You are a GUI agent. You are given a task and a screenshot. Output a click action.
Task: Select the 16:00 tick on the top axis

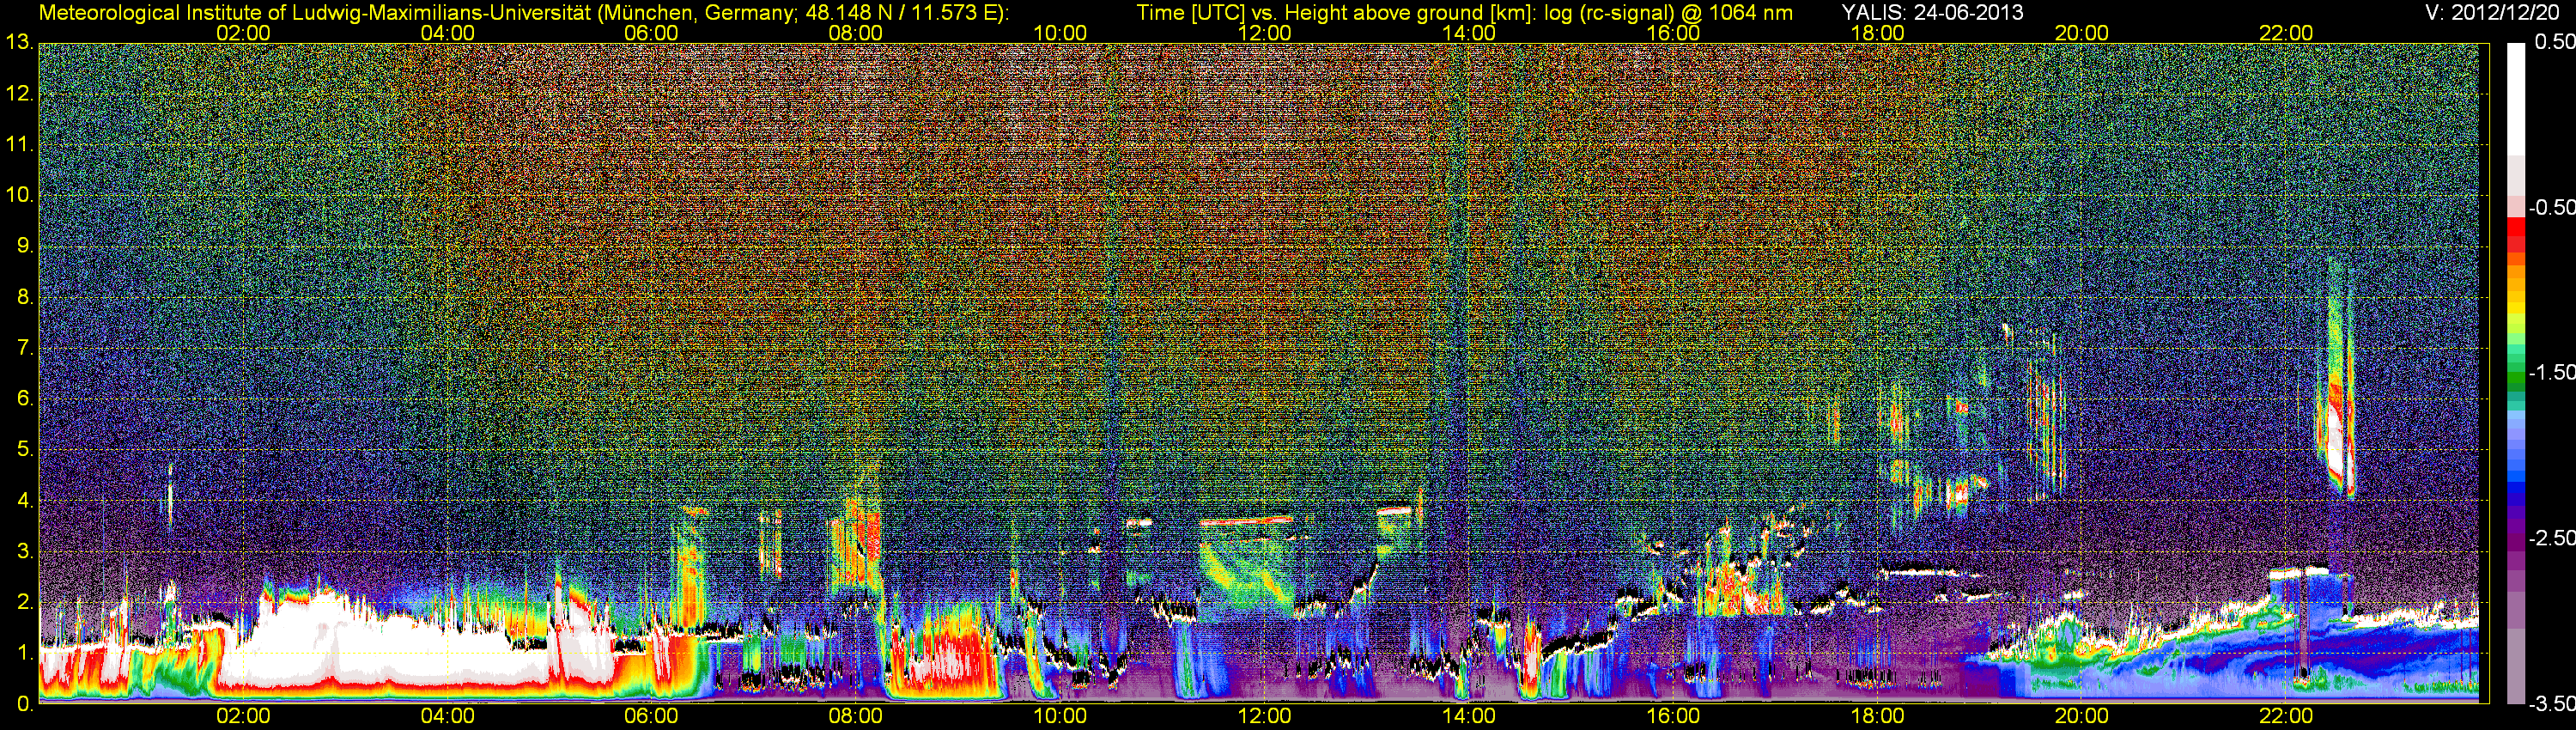pyautogui.click(x=1673, y=33)
